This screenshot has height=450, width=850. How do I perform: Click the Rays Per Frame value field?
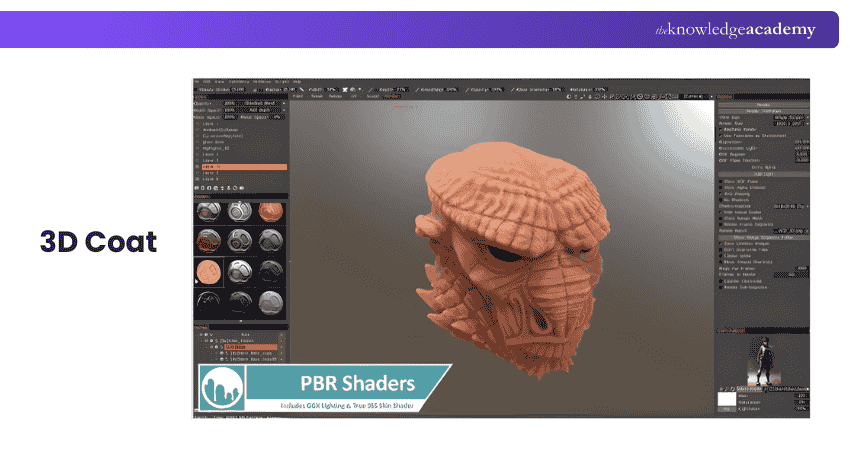click(x=801, y=268)
